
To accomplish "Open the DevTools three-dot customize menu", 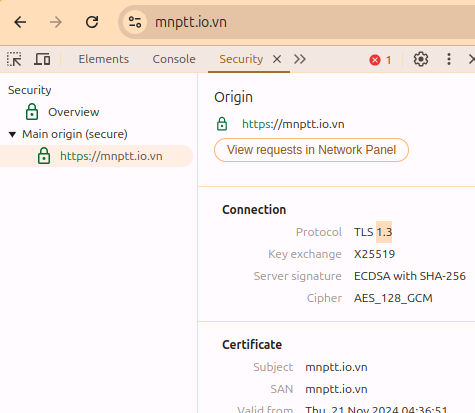I will 449,59.
